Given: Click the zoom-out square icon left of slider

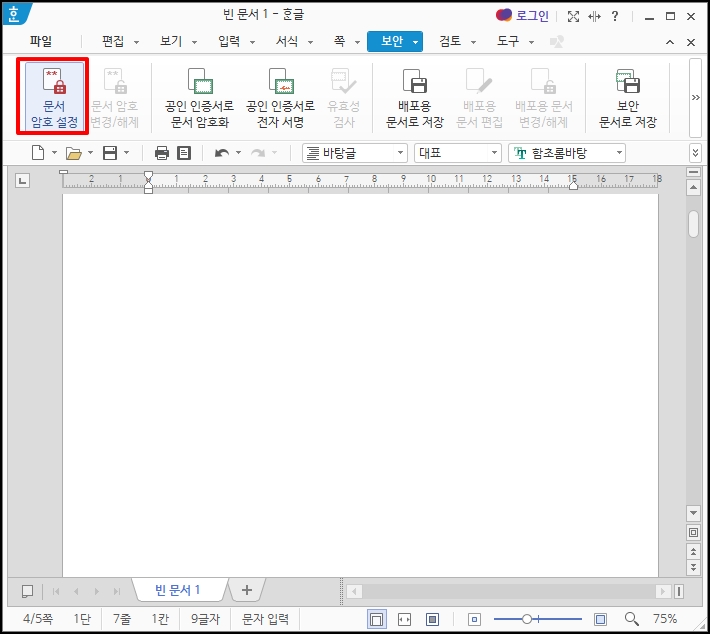Looking at the screenshot, I should (474, 619).
